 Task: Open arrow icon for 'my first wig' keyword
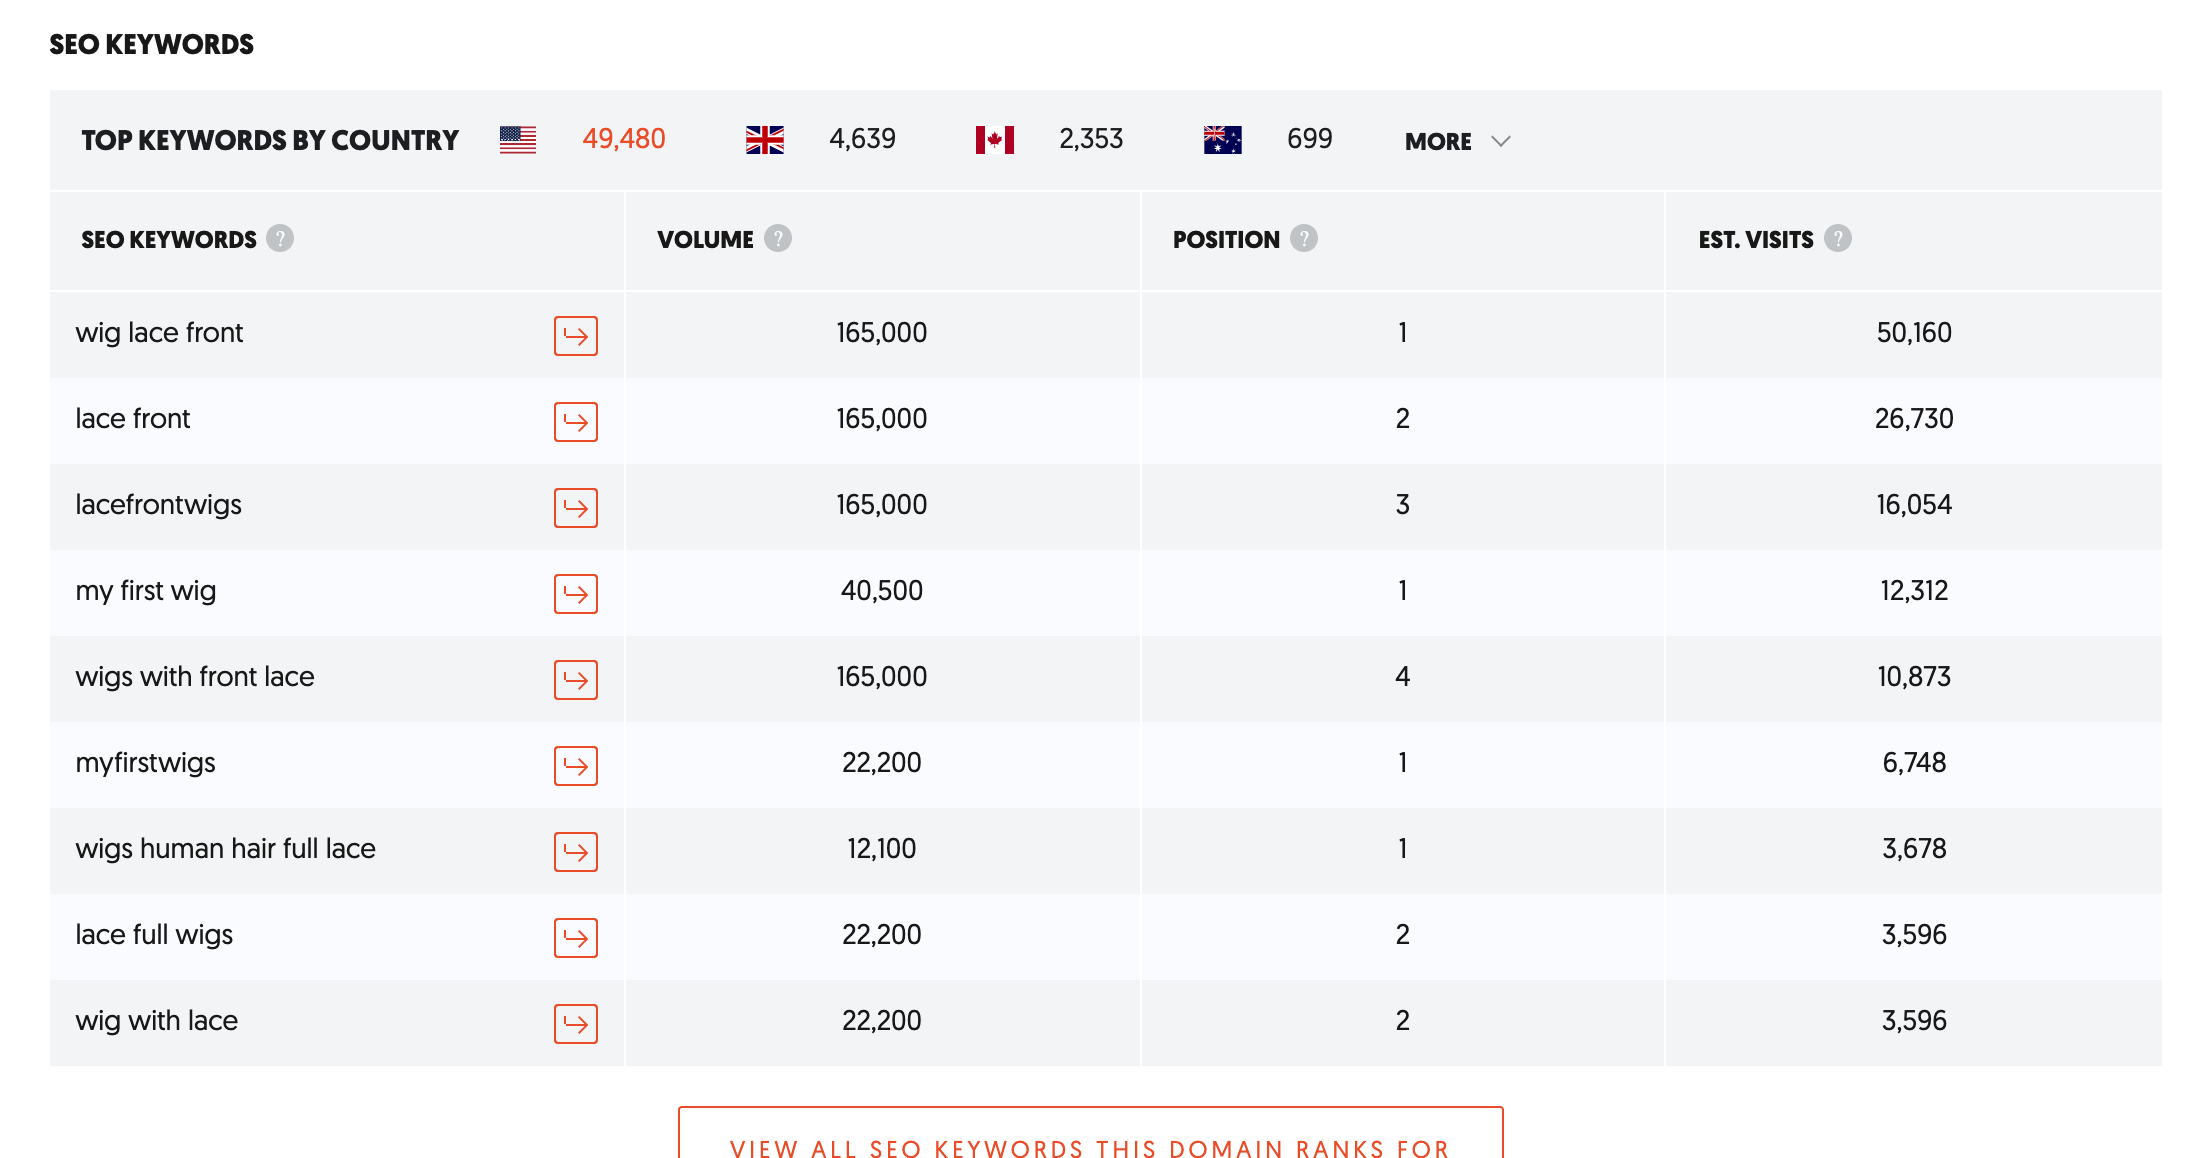[x=576, y=594]
